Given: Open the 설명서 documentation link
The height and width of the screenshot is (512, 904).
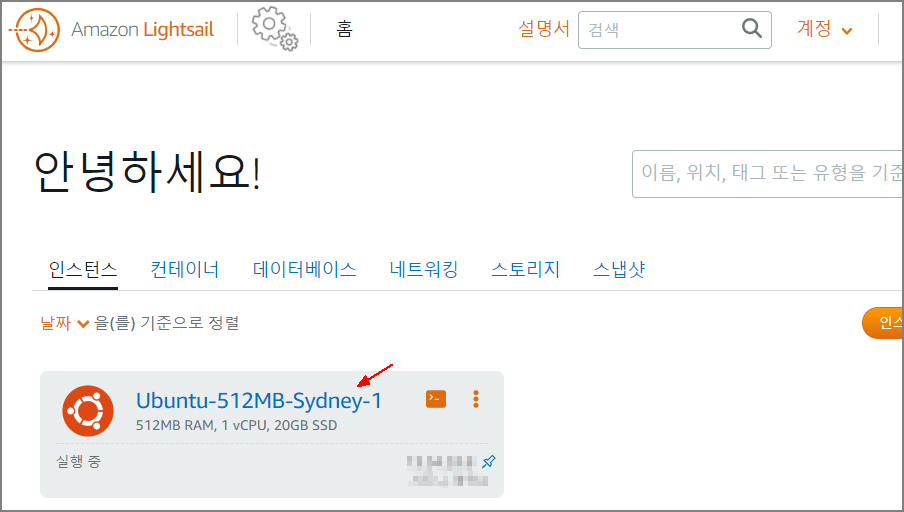Looking at the screenshot, I should click(544, 28).
